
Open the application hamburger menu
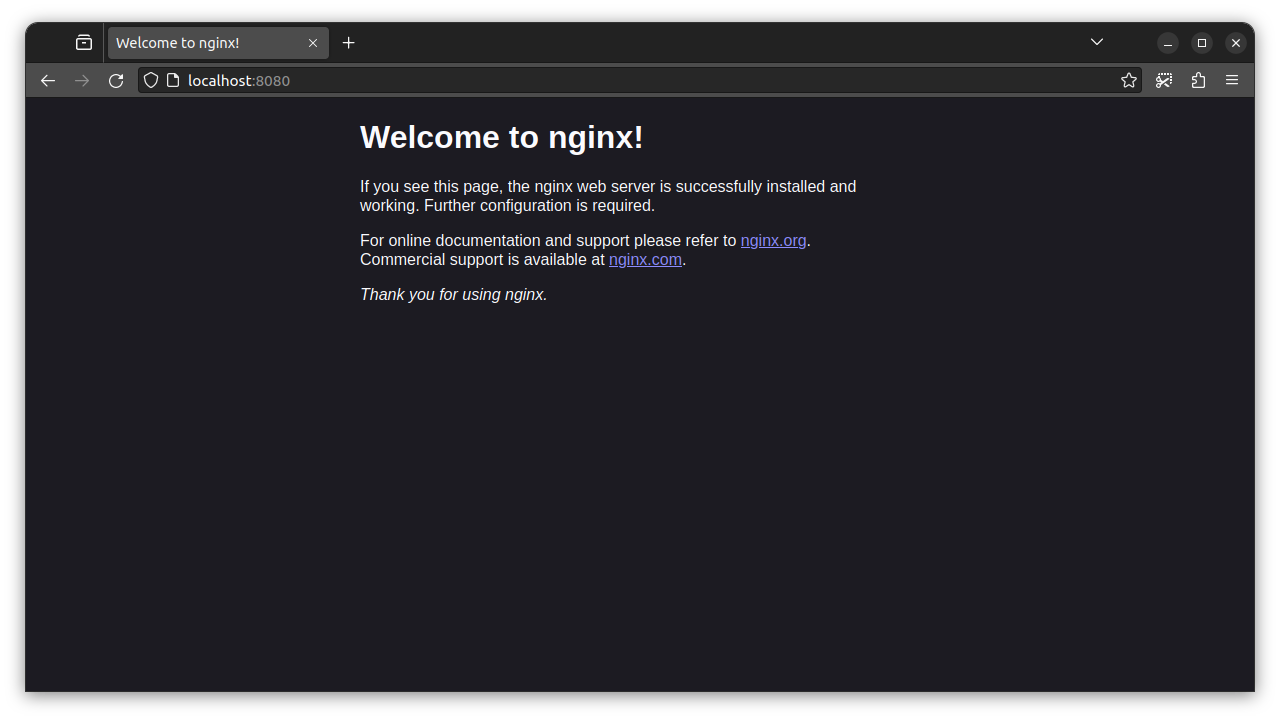[1232, 80]
